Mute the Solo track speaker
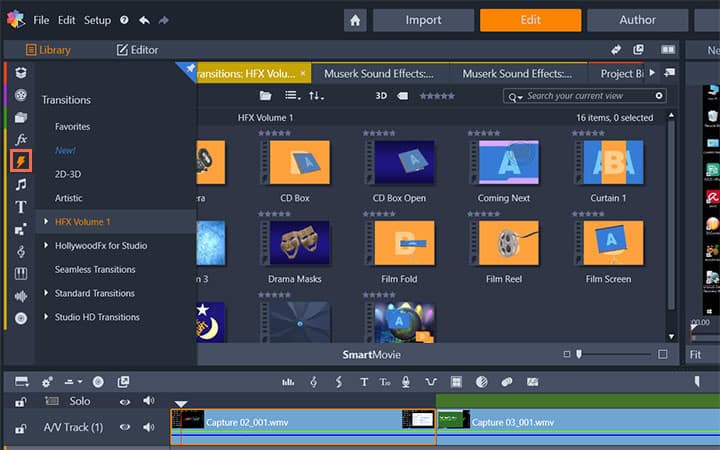The width and height of the screenshot is (720, 450). coord(148,401)
